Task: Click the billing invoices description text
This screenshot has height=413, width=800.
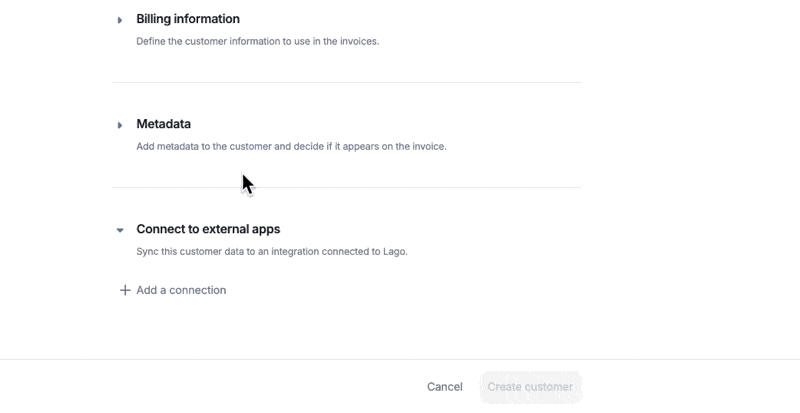Action: point(257,42)
